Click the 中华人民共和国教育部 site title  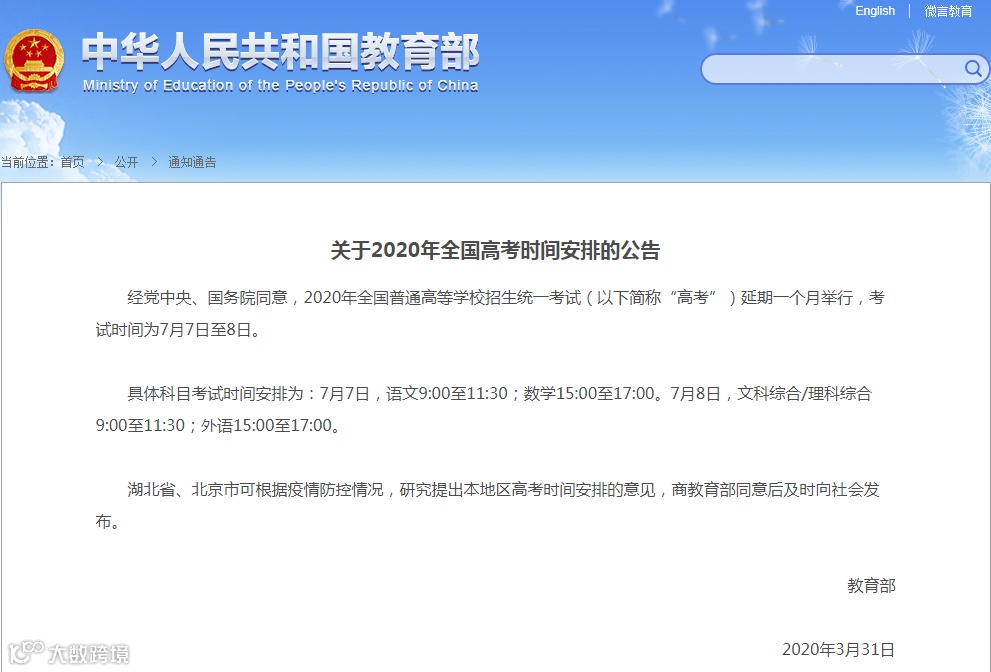(x=280, y=52)
